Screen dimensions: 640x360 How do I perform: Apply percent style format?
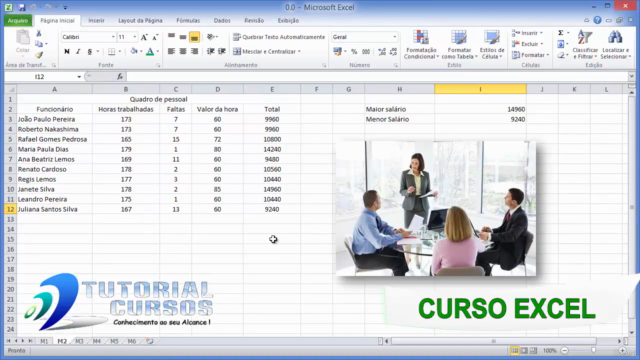354,51
